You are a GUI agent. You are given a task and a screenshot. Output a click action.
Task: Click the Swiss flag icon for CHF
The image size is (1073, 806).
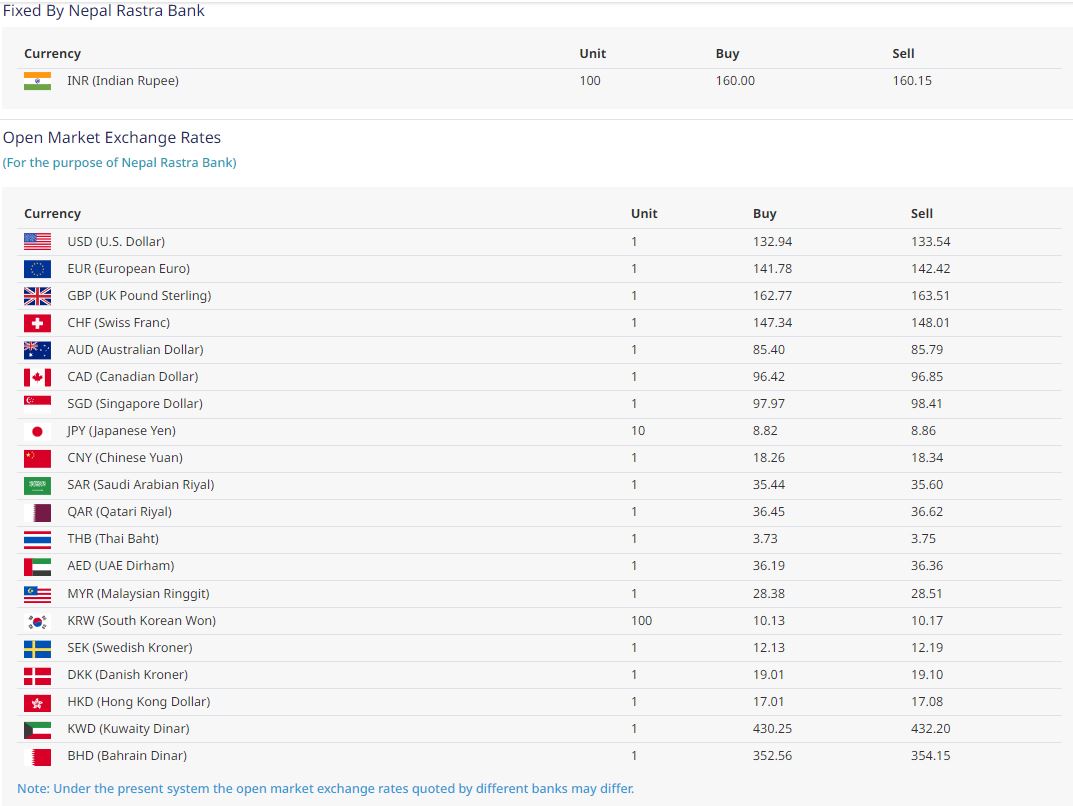pyautogui.click(x=37, y=323)
